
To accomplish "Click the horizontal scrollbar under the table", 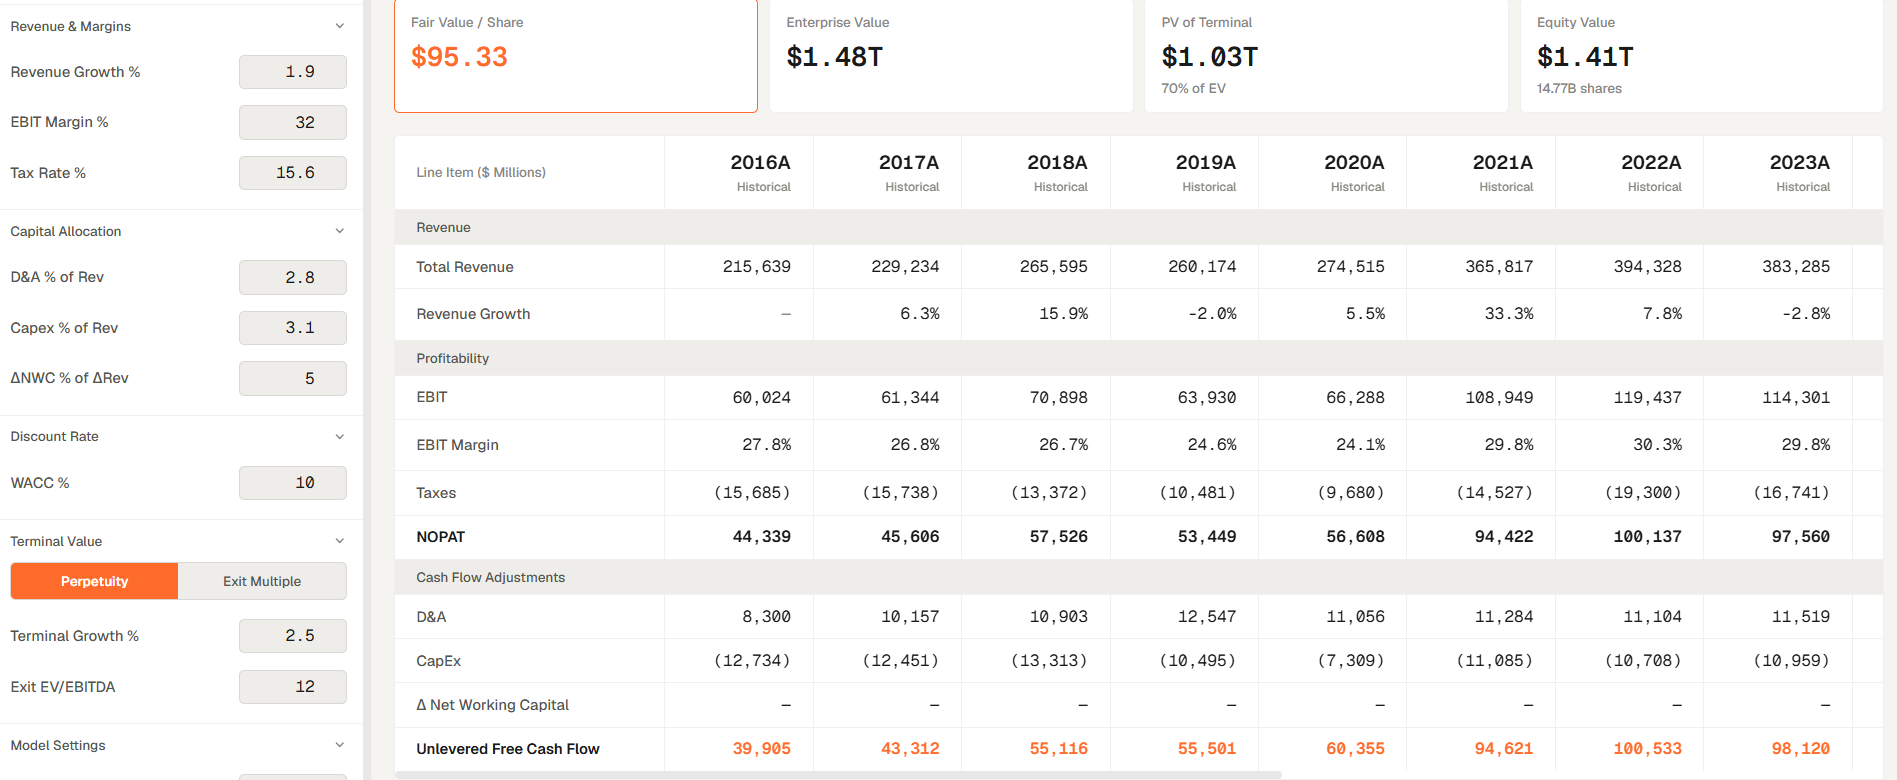I will pos(838,775).
